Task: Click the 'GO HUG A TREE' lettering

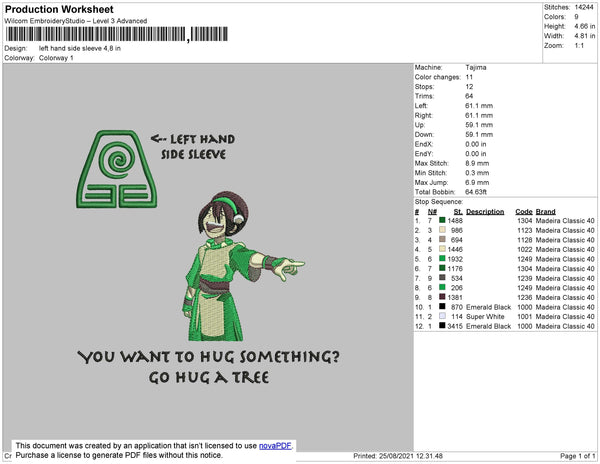Action: (x=209, y=378)
